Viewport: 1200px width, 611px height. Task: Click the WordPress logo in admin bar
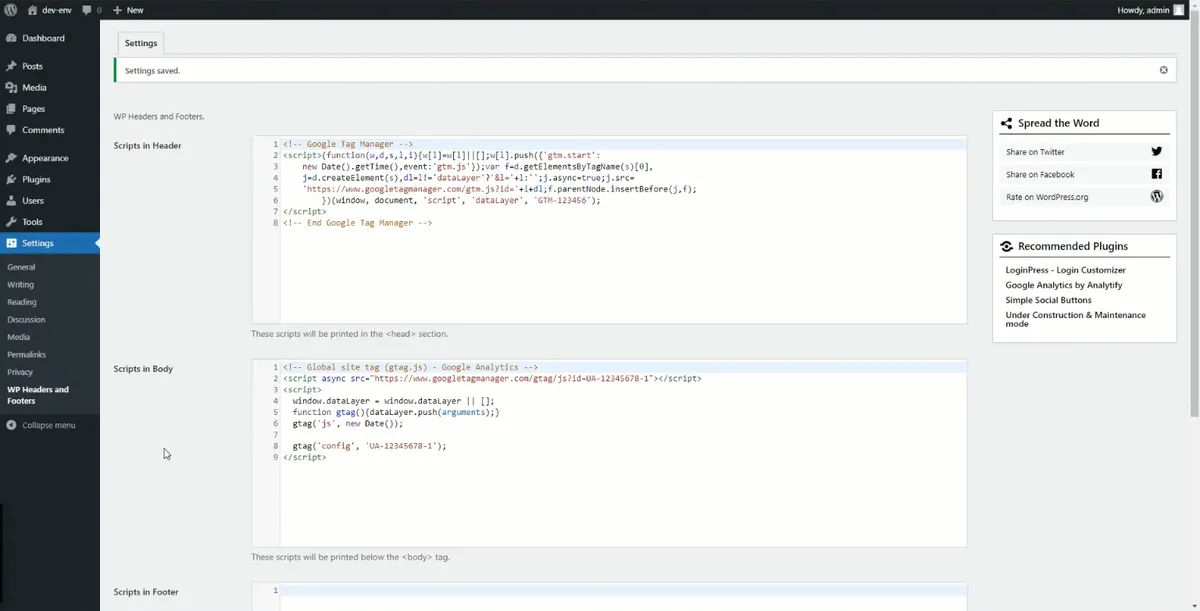point(10,10)
